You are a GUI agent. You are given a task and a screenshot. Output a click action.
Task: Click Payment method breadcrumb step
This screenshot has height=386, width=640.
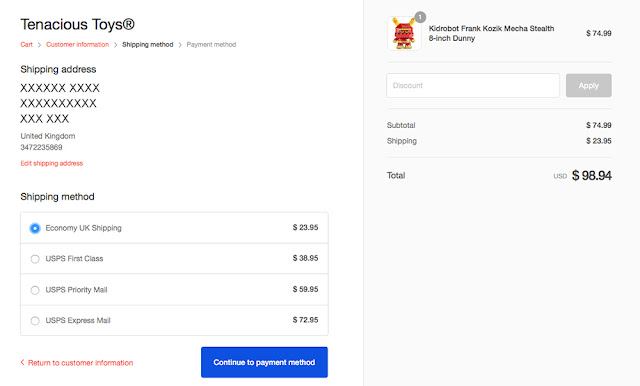(x=211, y=44)
